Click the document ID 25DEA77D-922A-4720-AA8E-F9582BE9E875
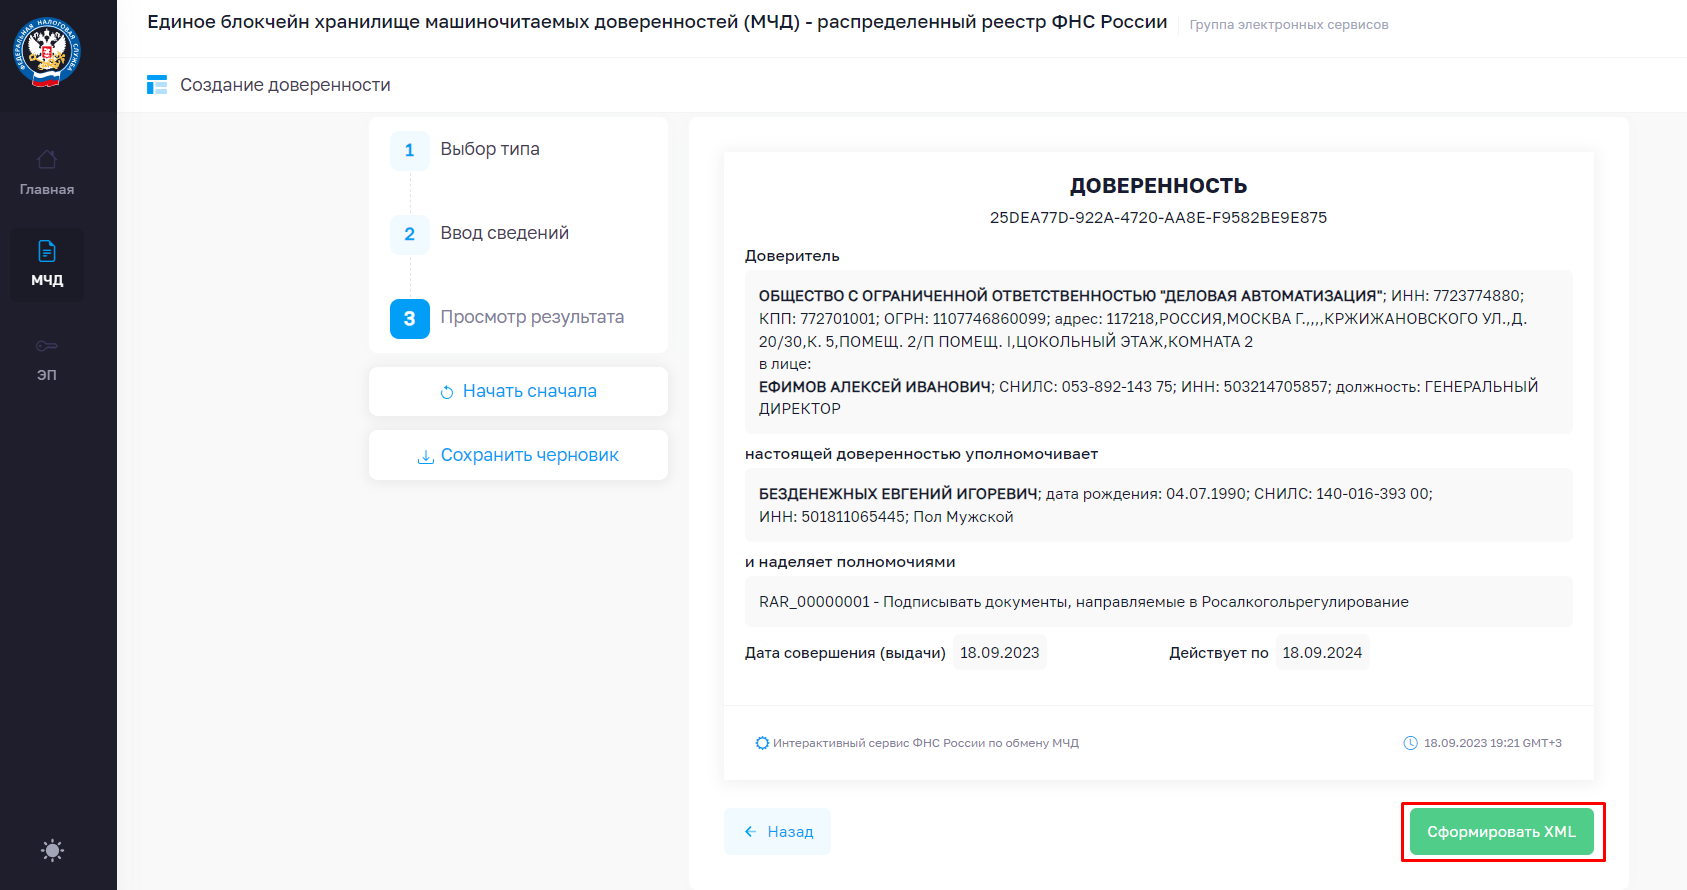 [1158, 218]
